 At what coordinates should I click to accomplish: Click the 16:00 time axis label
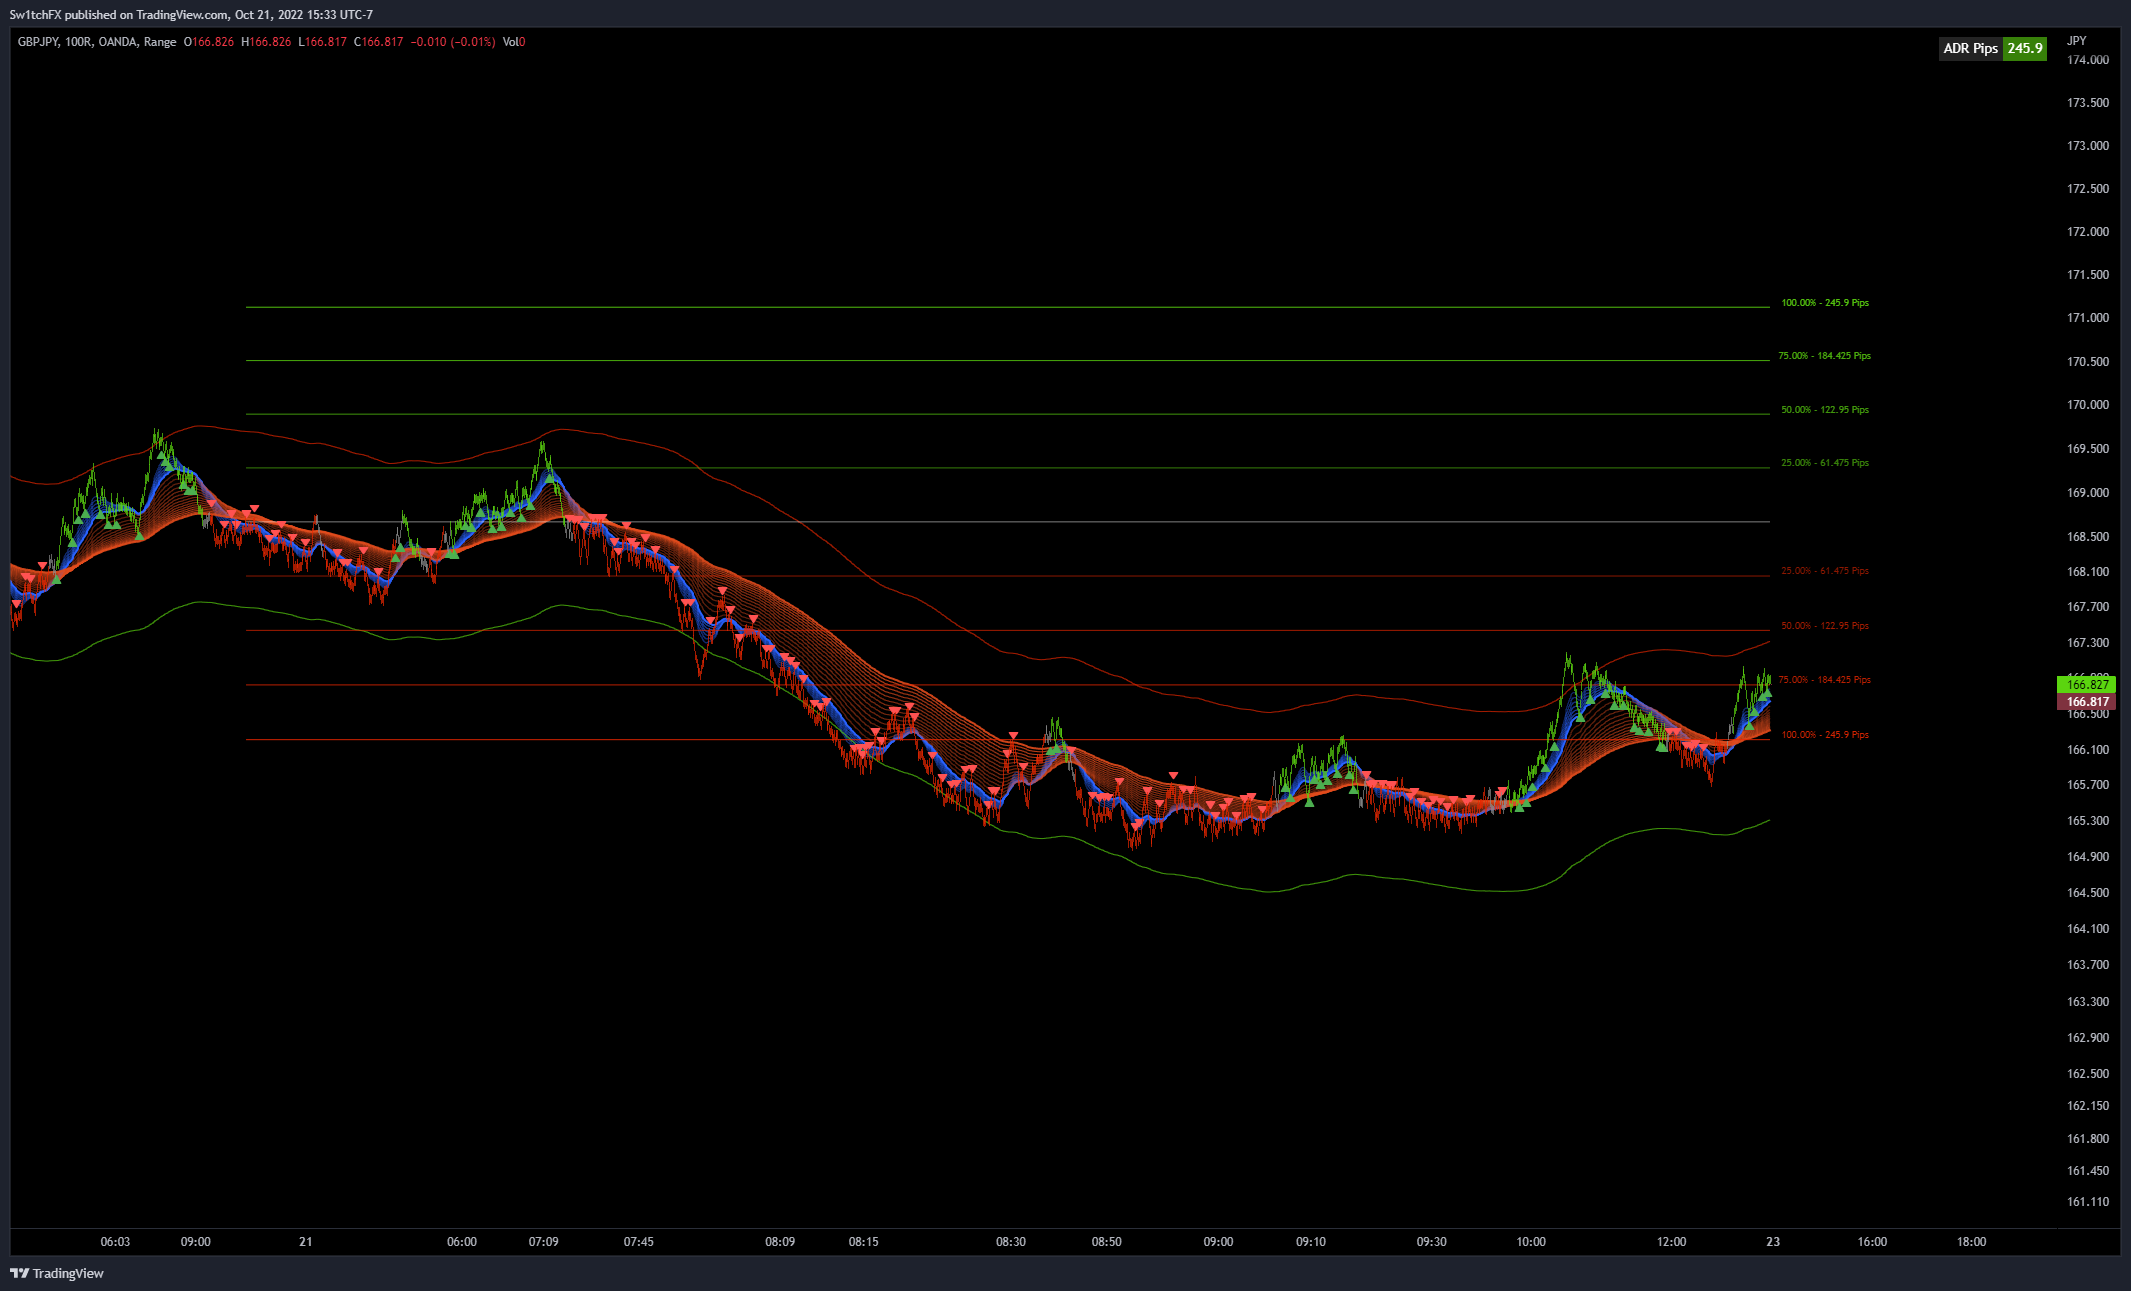coord(1872,1242)
